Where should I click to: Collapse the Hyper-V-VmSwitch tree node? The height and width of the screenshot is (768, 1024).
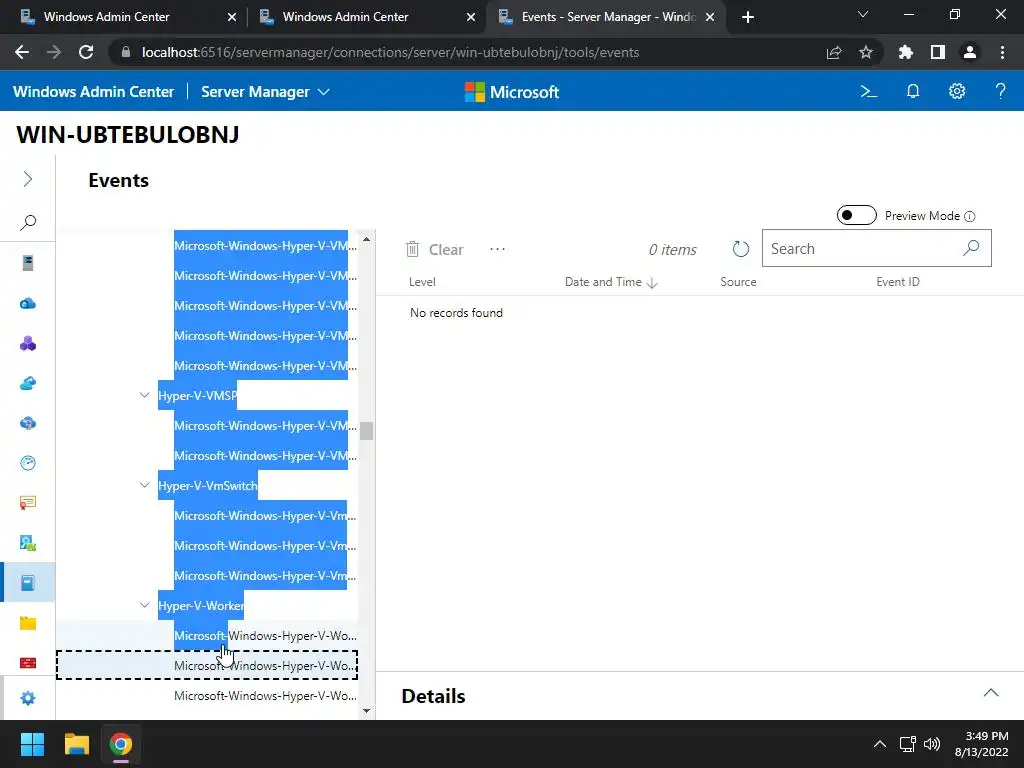144,485
